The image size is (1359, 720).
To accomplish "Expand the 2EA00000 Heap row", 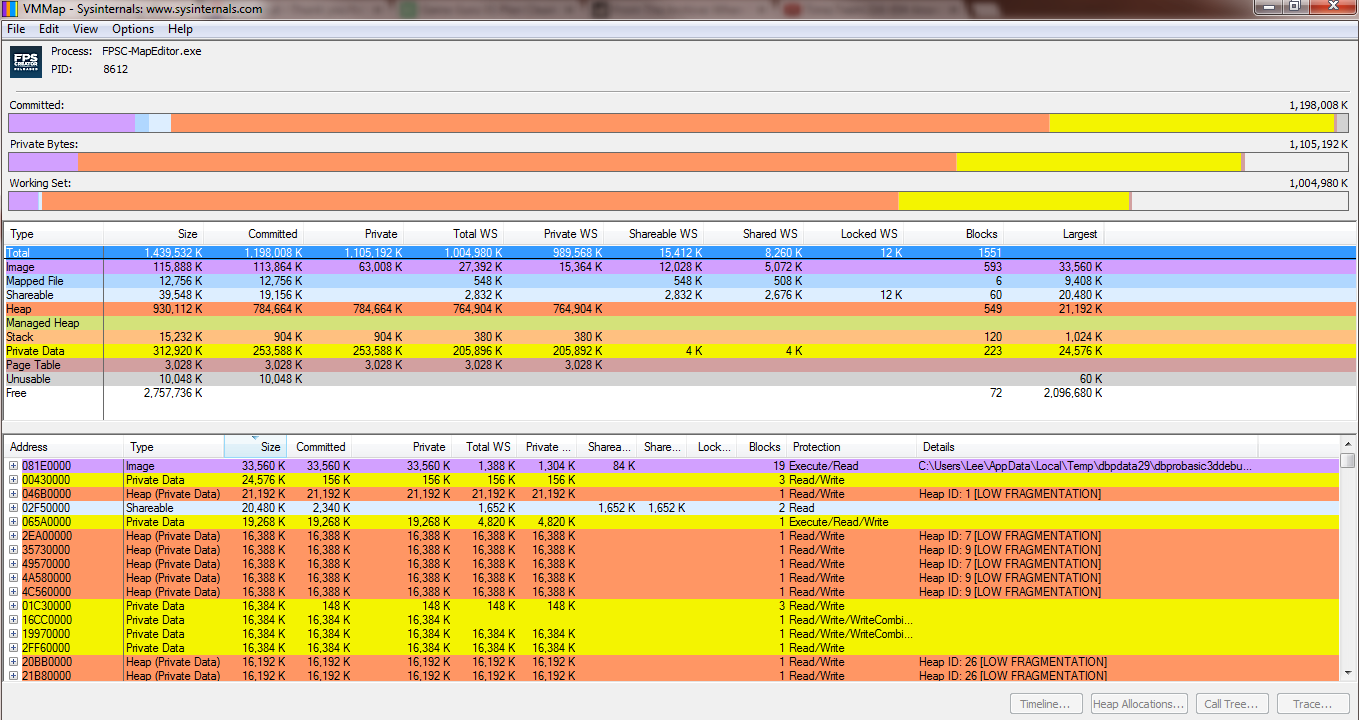I will (x=14, y=536).
